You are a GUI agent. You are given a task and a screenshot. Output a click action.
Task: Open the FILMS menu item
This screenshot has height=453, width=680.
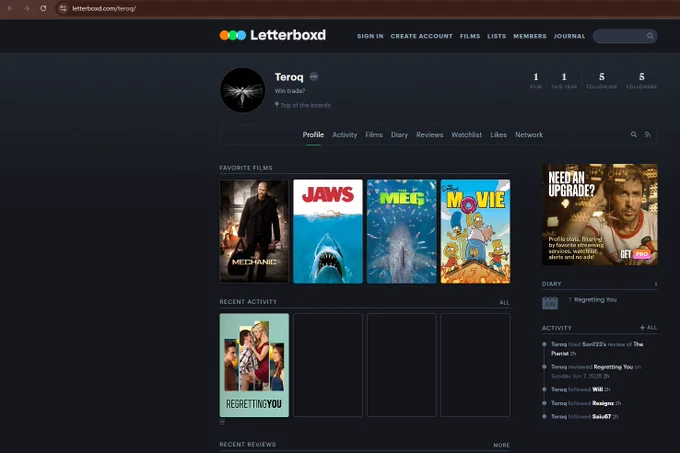(x=470, y=36)
